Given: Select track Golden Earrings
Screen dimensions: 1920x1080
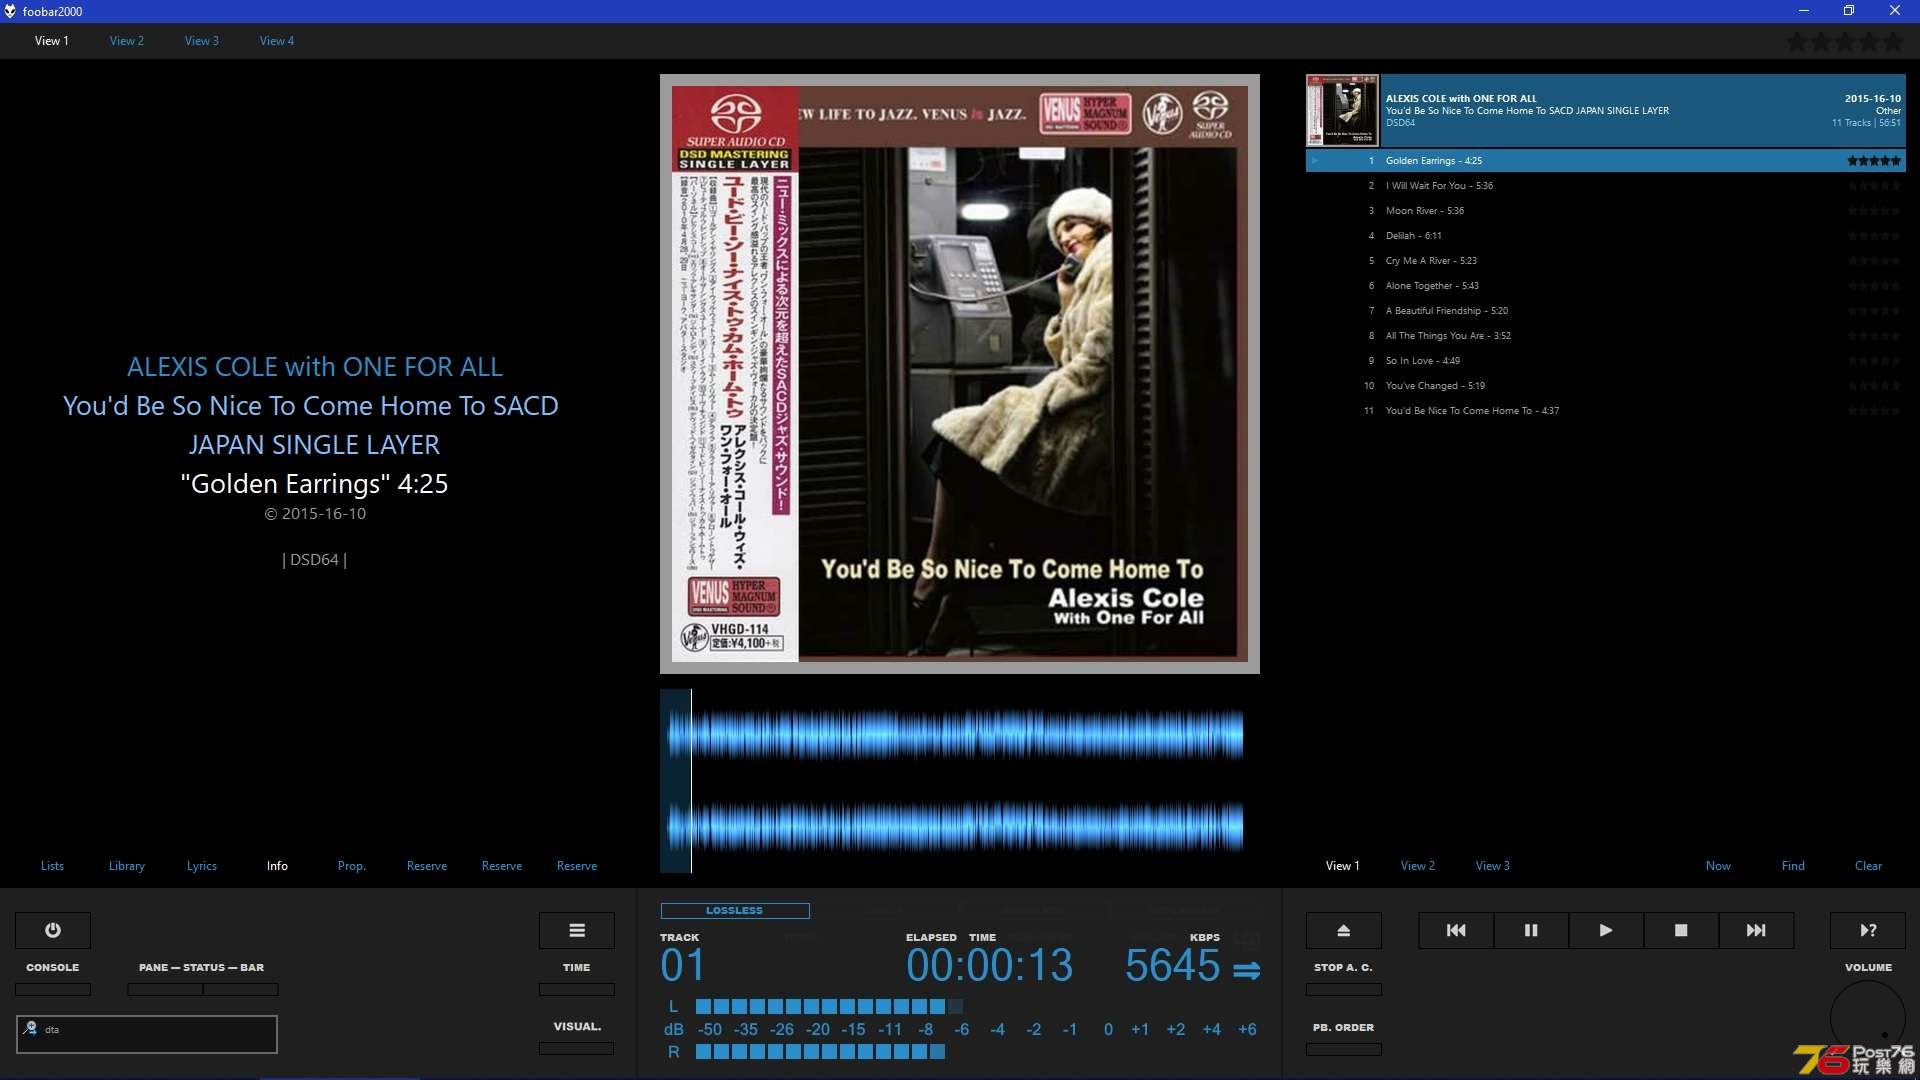Looking at the screenshot, I should click(x=1606, y=160).
